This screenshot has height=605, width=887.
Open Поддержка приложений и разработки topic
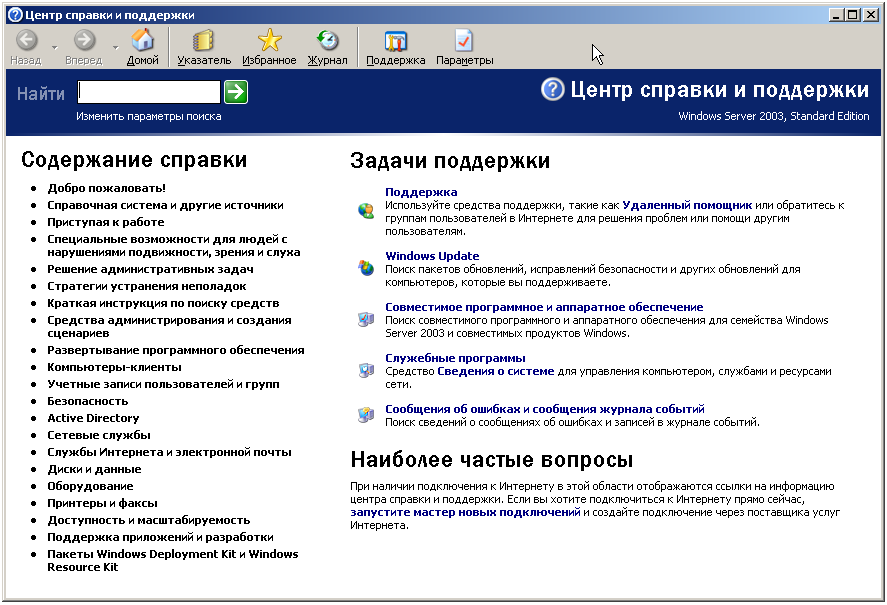pyautogui.click(x=160, y=537)
